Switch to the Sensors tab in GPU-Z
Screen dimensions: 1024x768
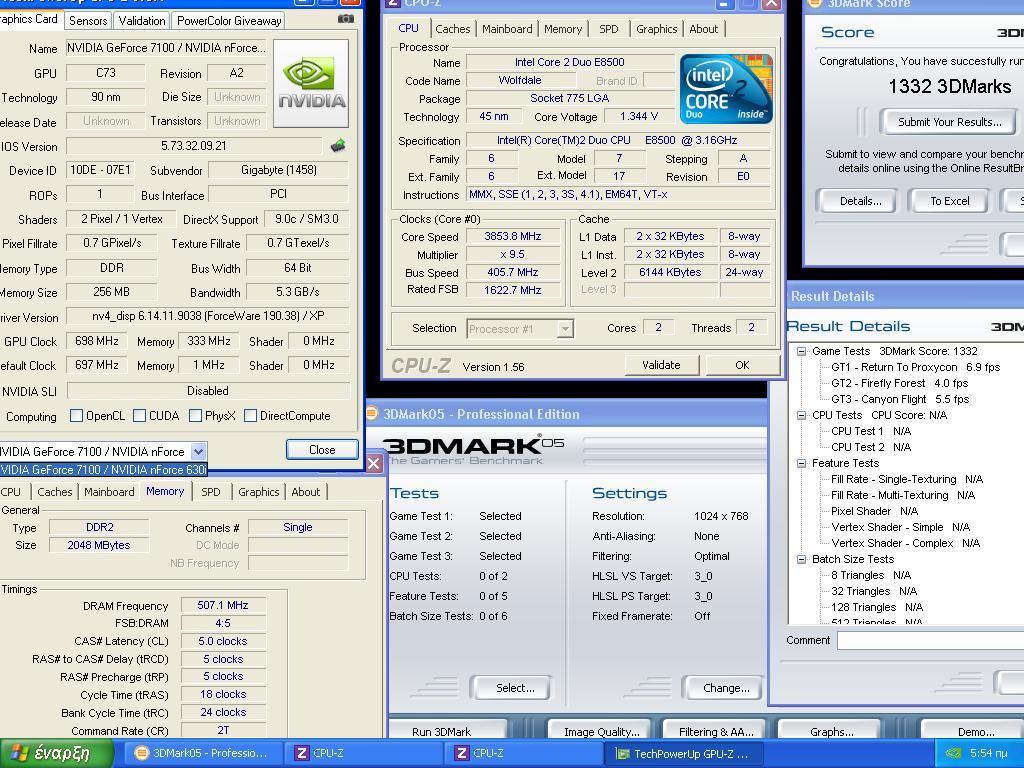click(88, 20)
